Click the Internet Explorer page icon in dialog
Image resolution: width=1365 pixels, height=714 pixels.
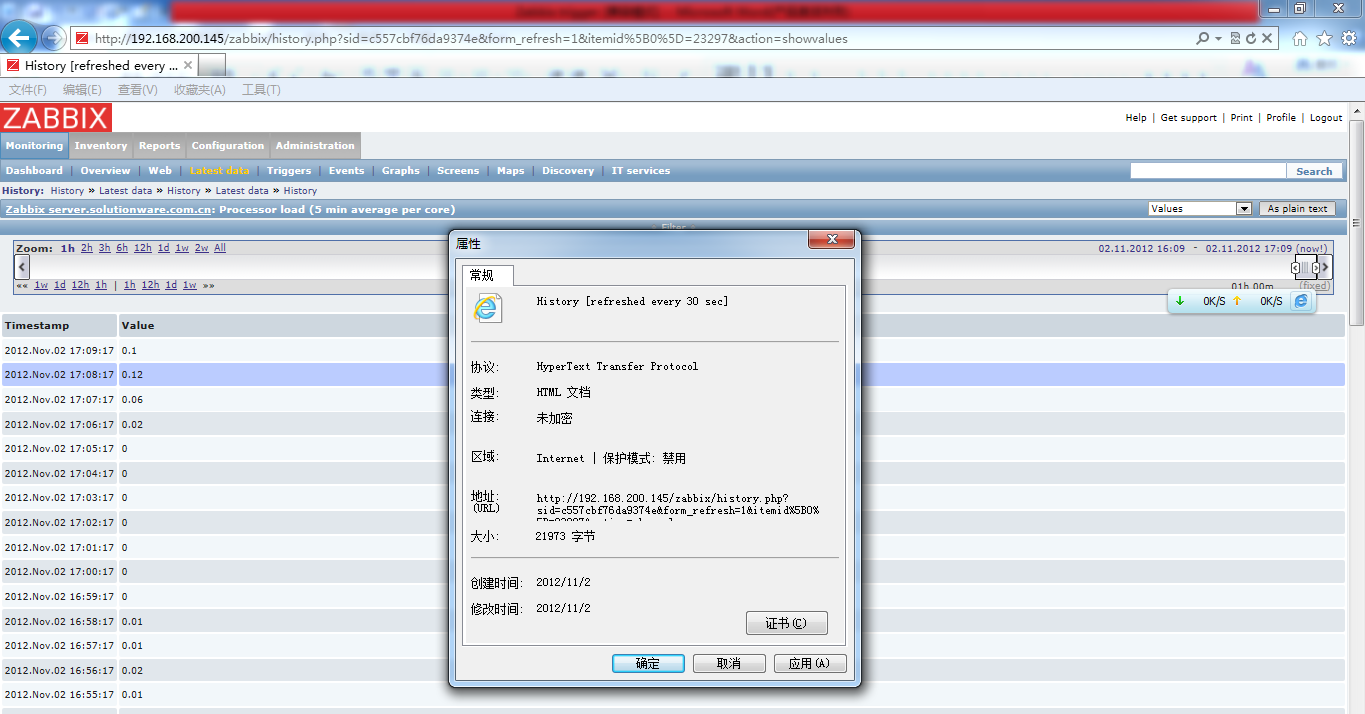coord(487,307)
